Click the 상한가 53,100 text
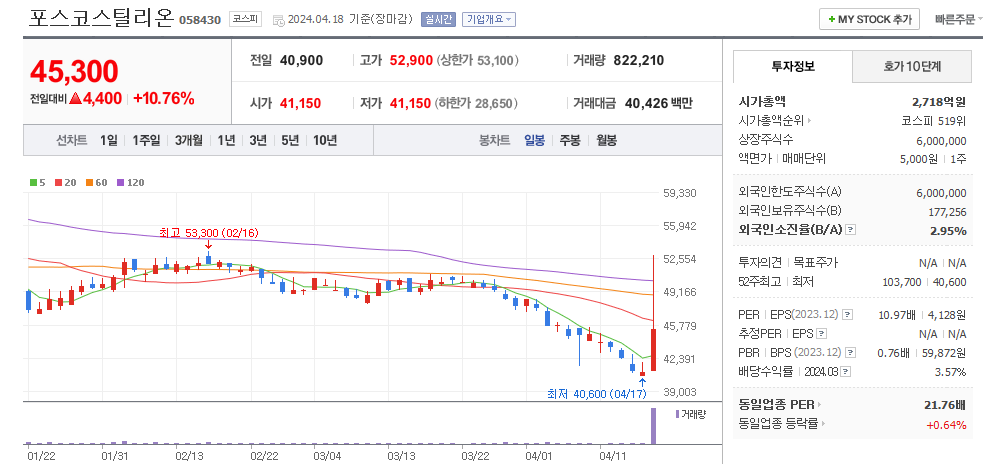The image size is (995, 464). (x=478, y=61)
